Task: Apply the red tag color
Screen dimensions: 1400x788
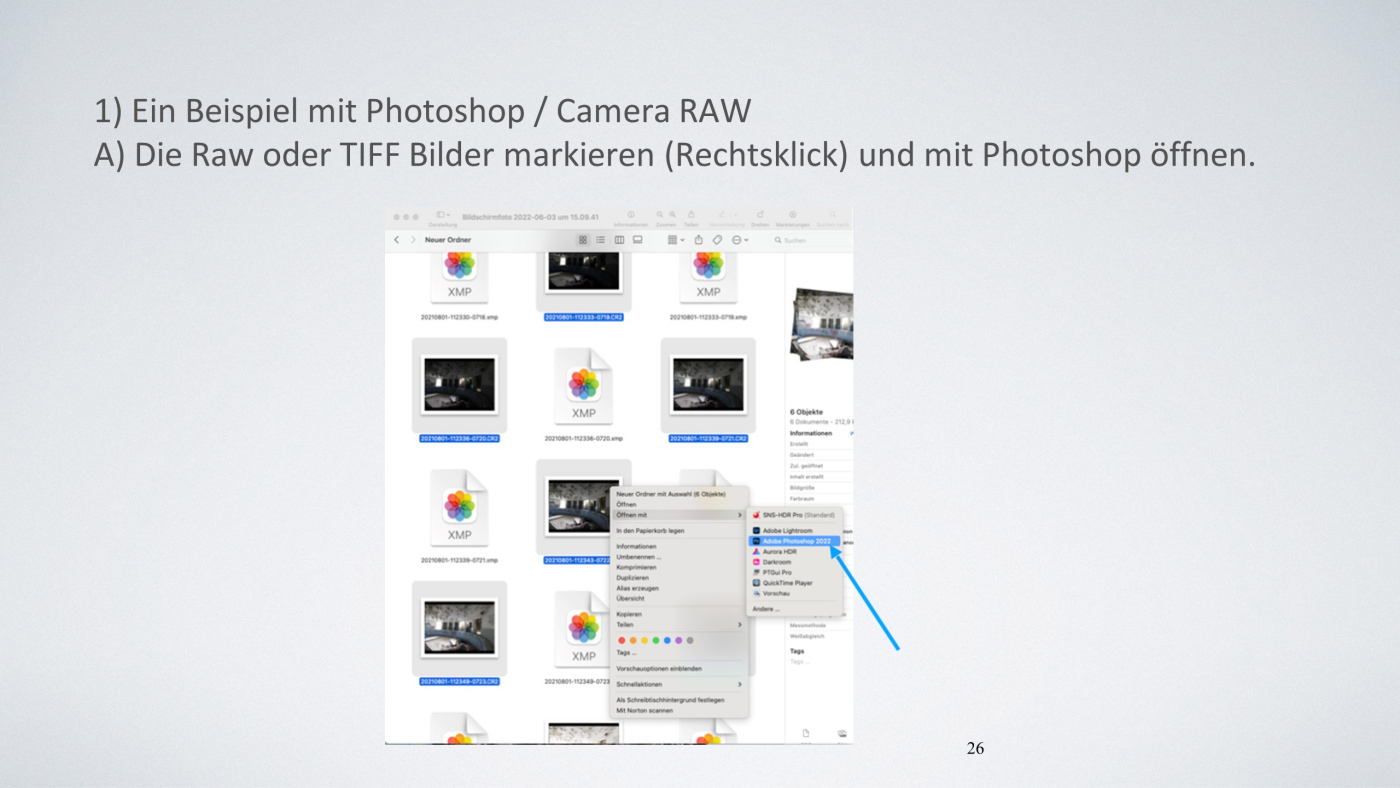Action: (622, 640)
